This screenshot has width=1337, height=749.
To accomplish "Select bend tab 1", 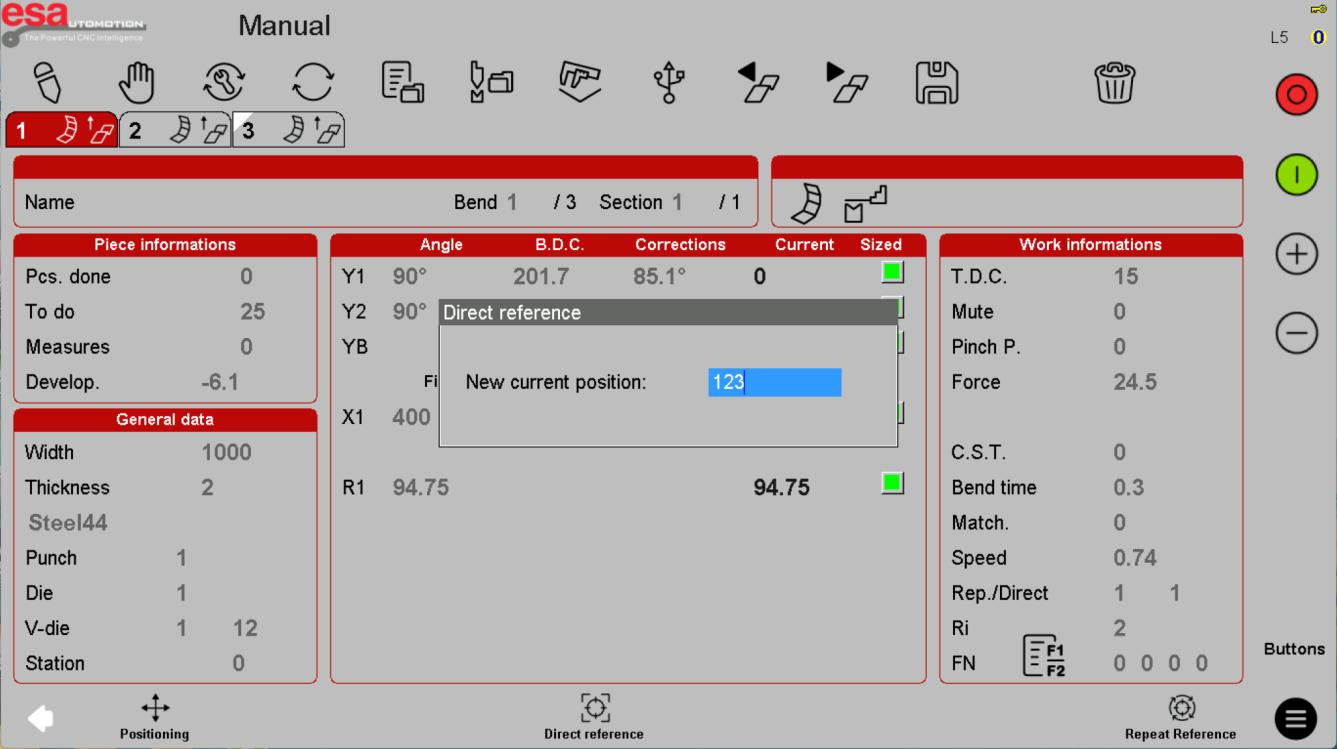I will [x=62, y=130].
